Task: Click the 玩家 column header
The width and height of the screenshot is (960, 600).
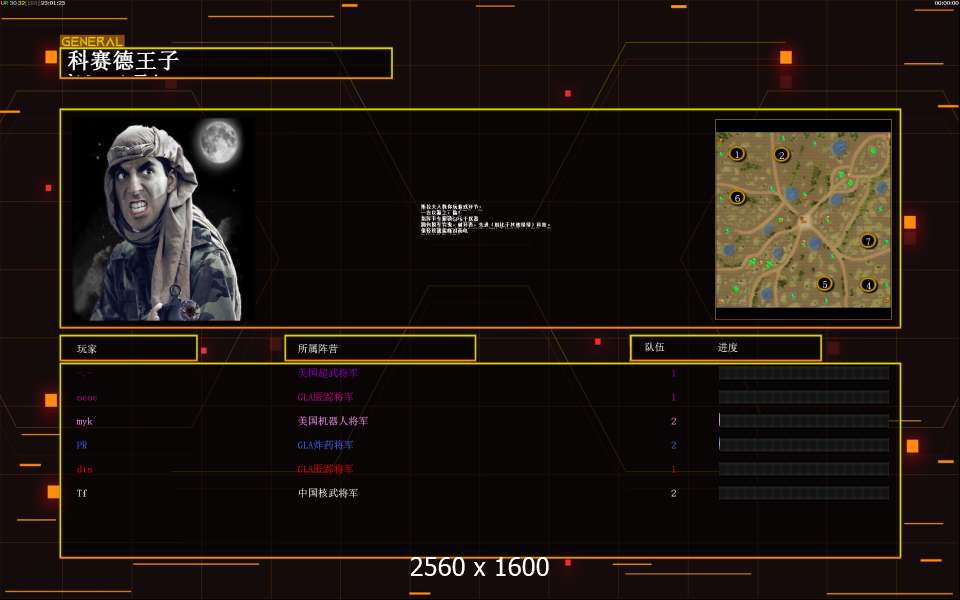Action: point(128,348)
